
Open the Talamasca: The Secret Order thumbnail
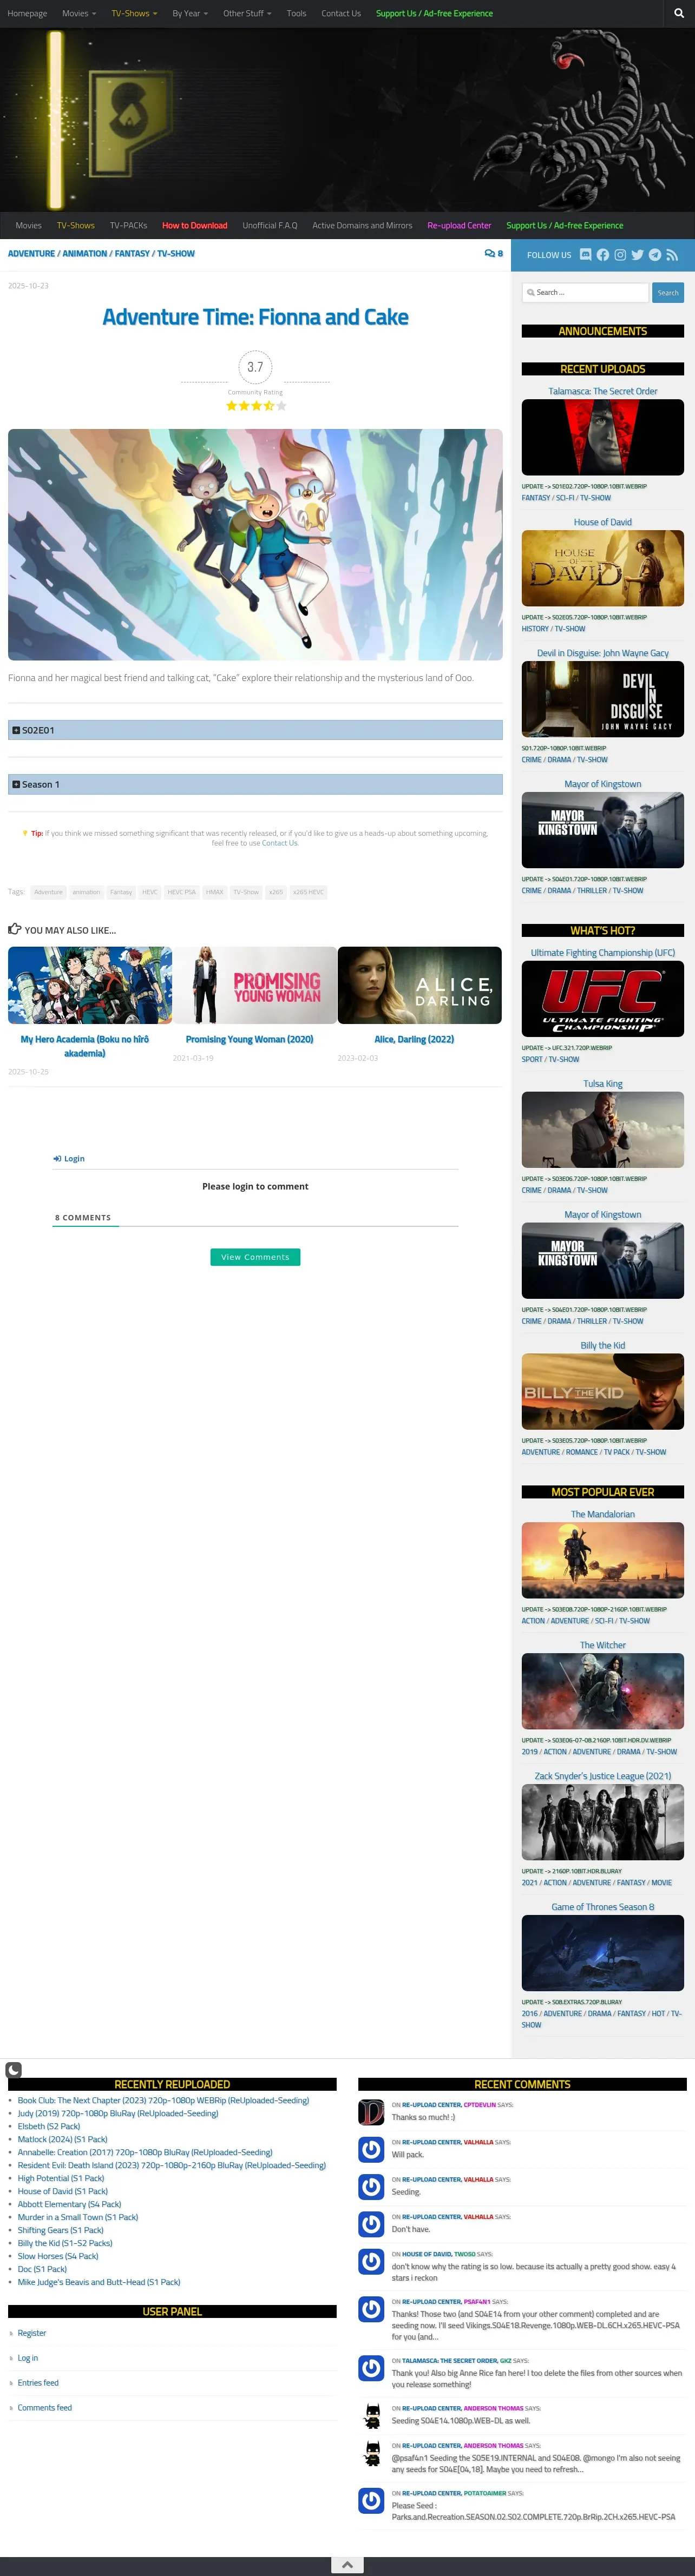603,437
